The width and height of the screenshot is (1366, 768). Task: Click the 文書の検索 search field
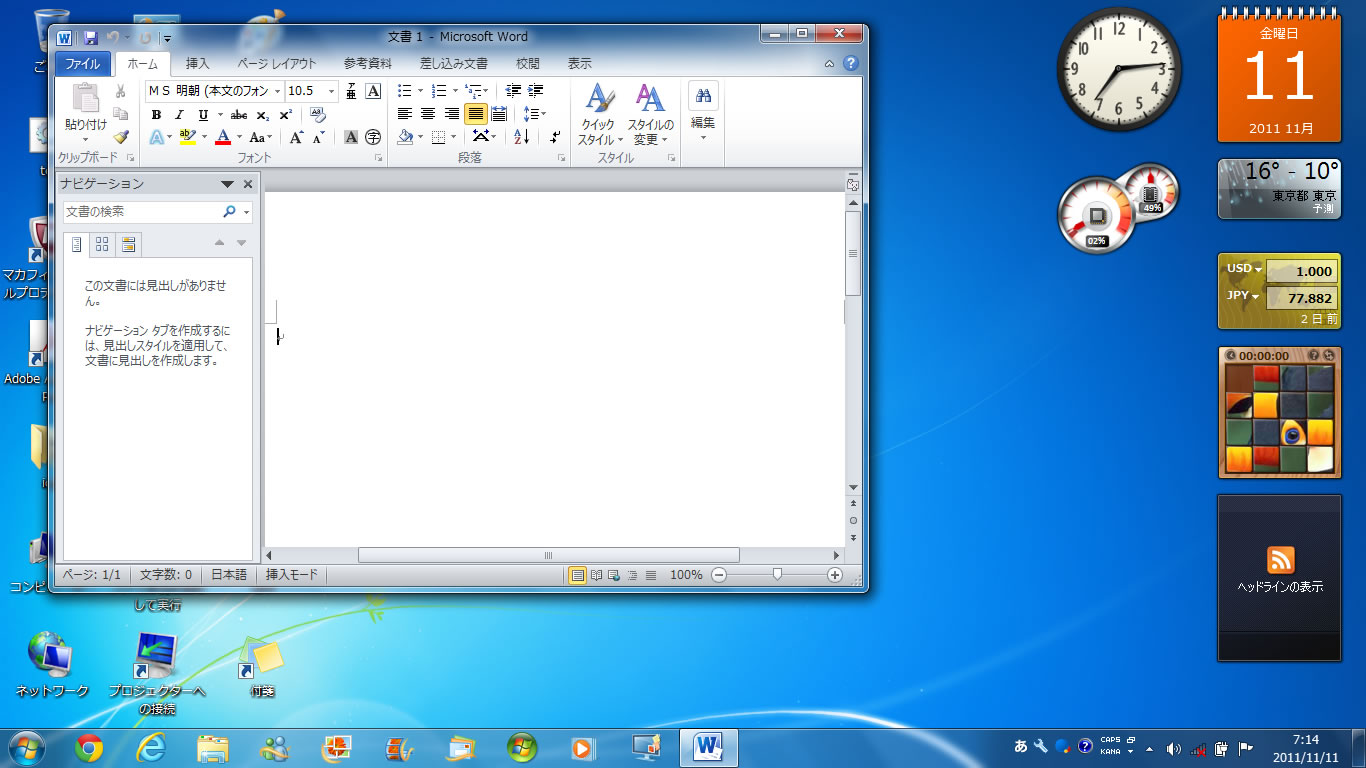click(142, 212)
